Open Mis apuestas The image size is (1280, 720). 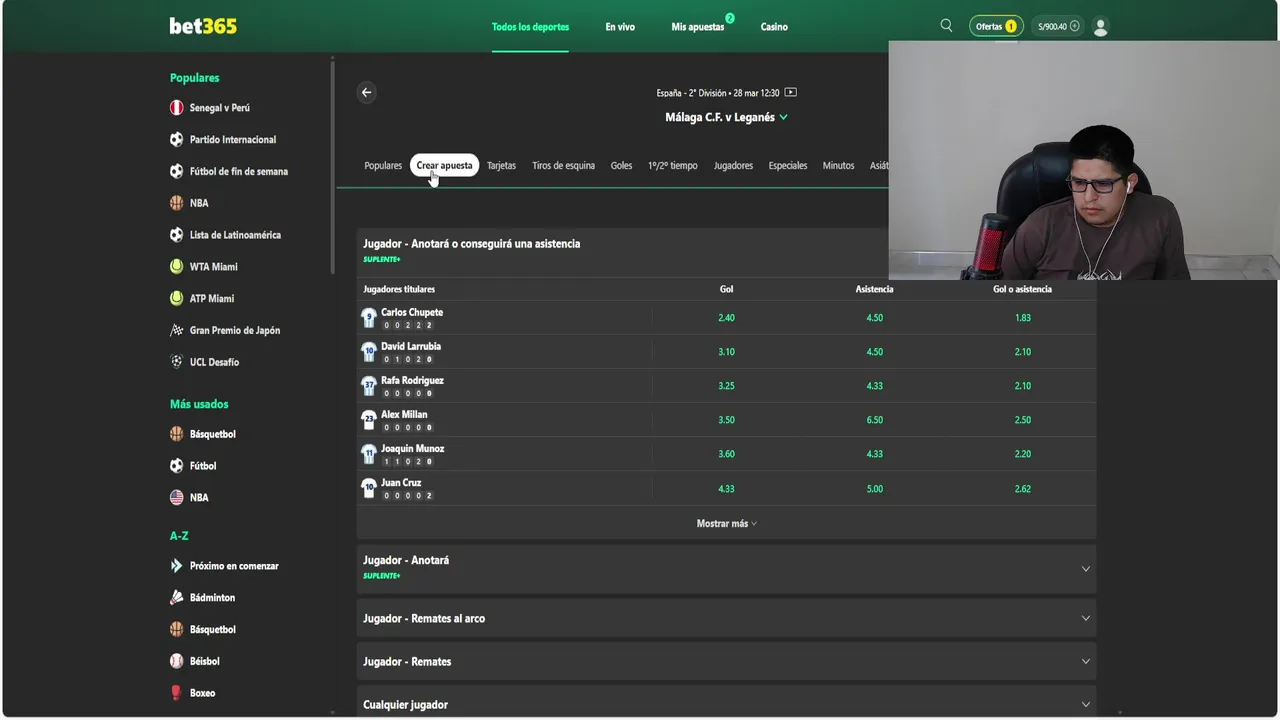point(698,27)
